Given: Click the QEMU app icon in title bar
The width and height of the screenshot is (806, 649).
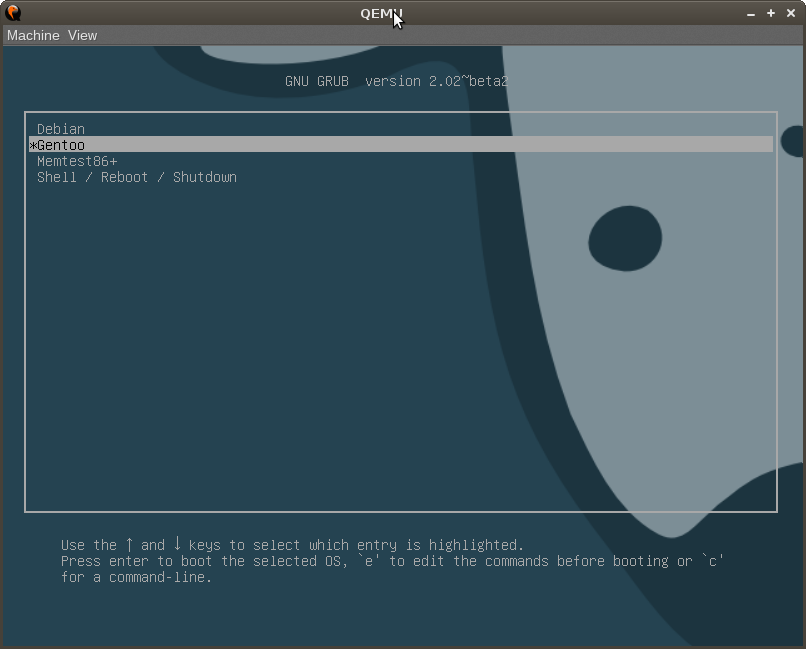Looking at the screenshot, I should (x=13, y=13).
